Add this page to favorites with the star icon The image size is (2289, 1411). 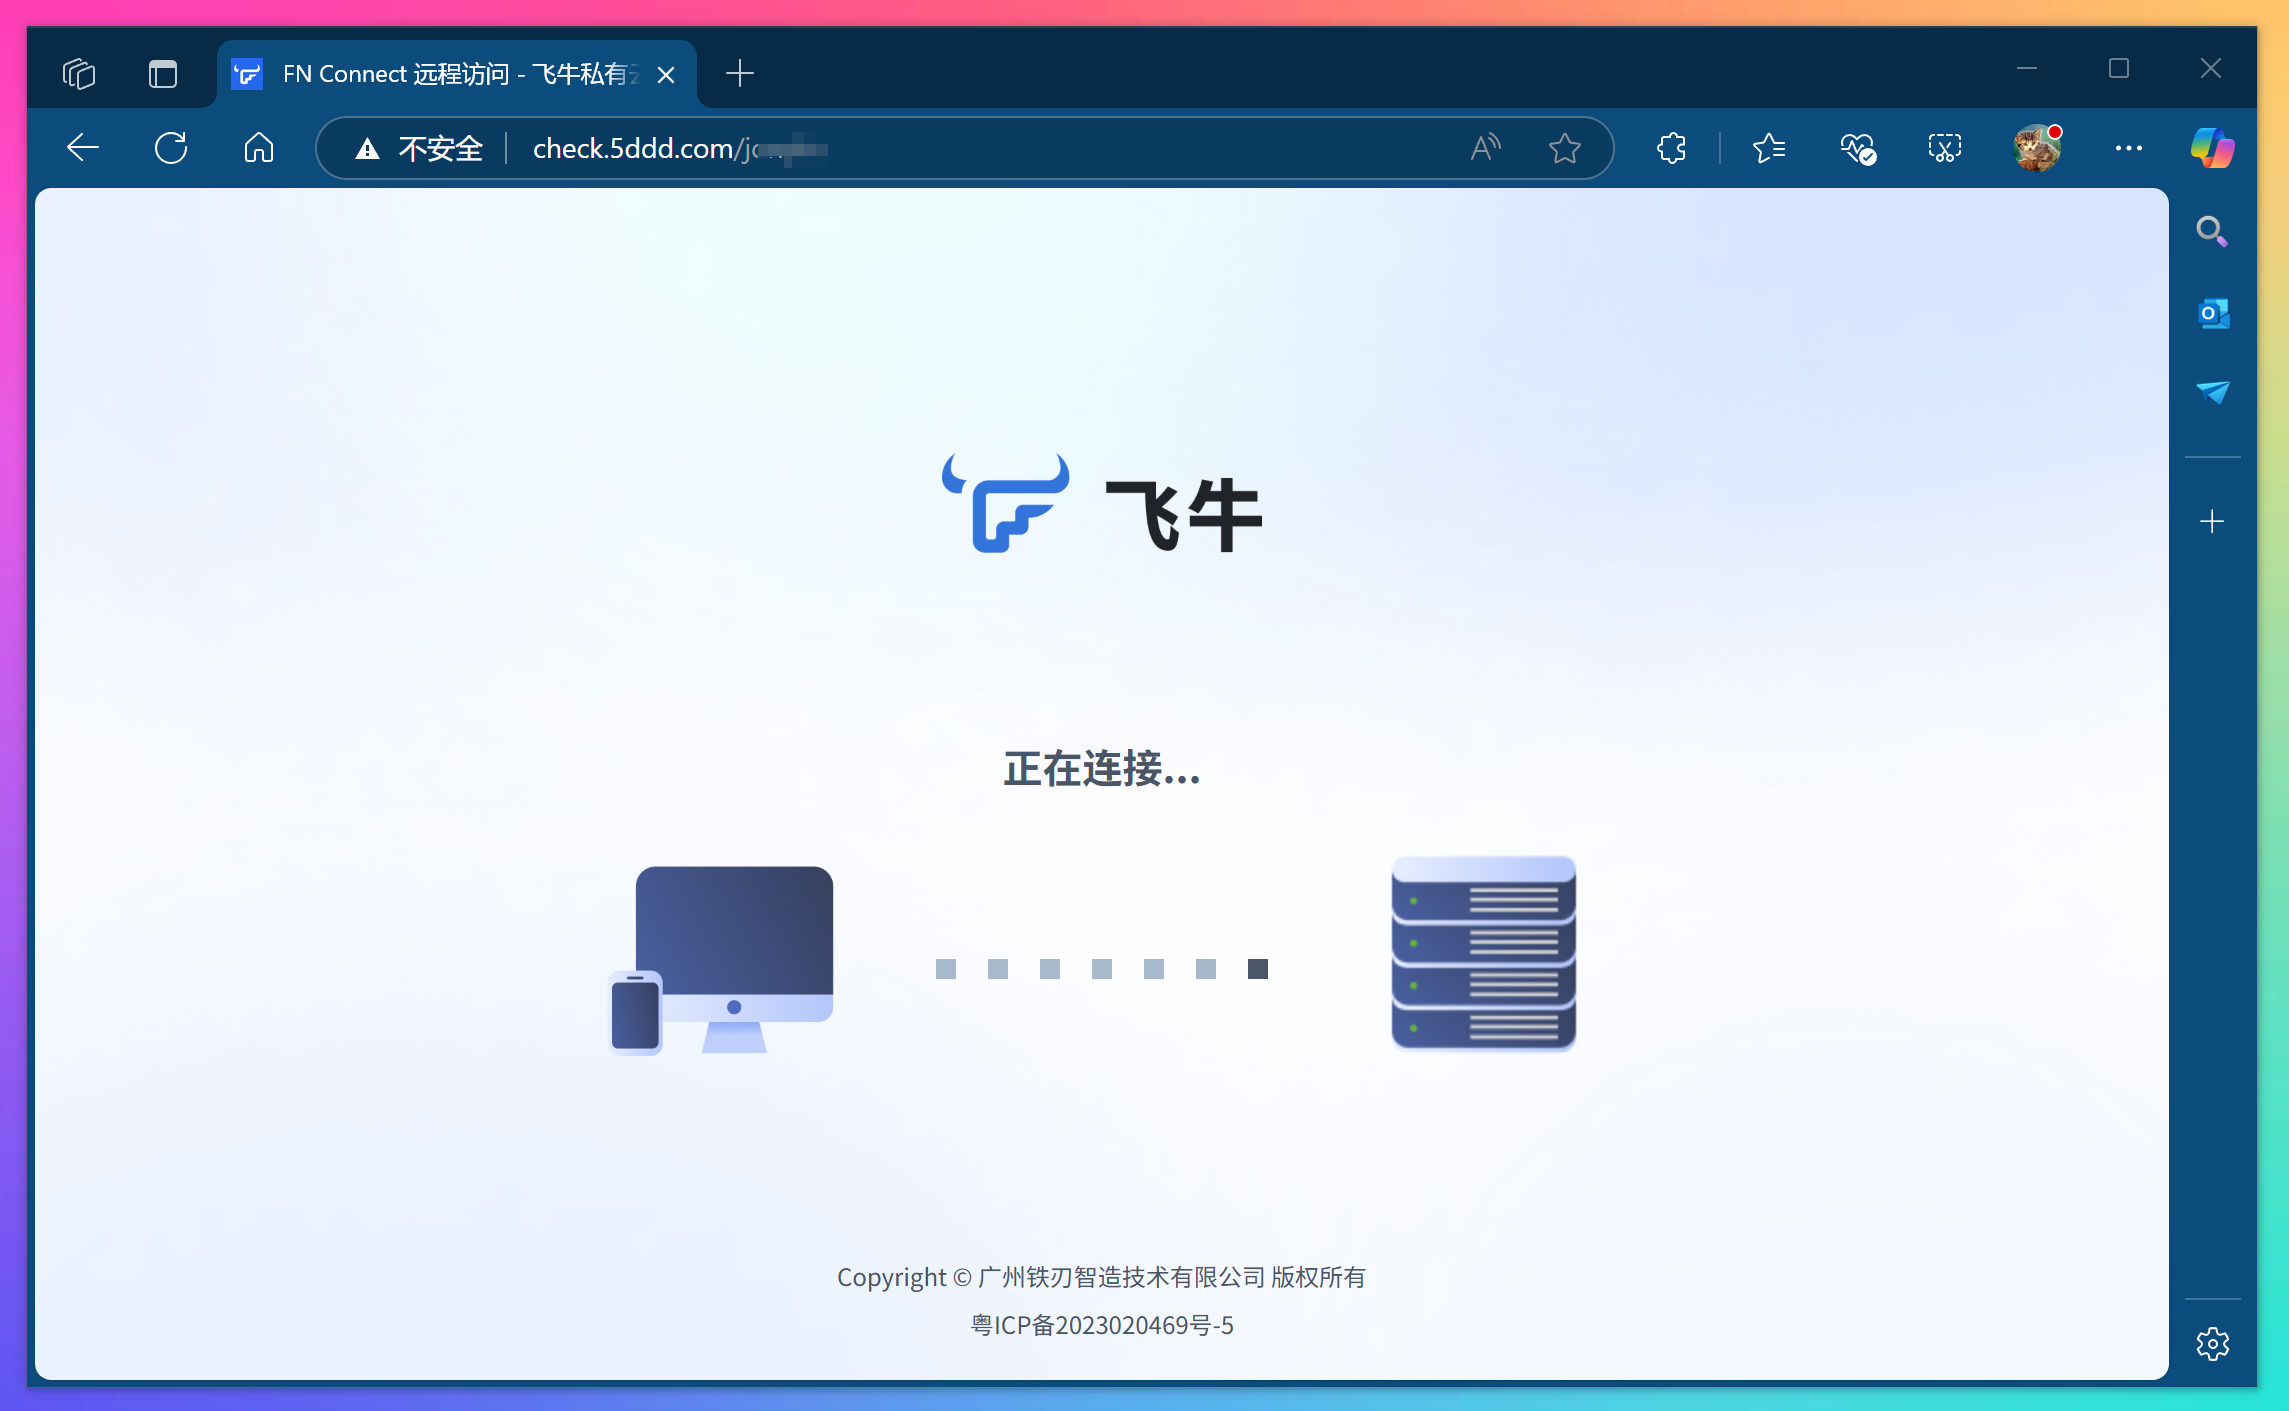pos(1564,148)
